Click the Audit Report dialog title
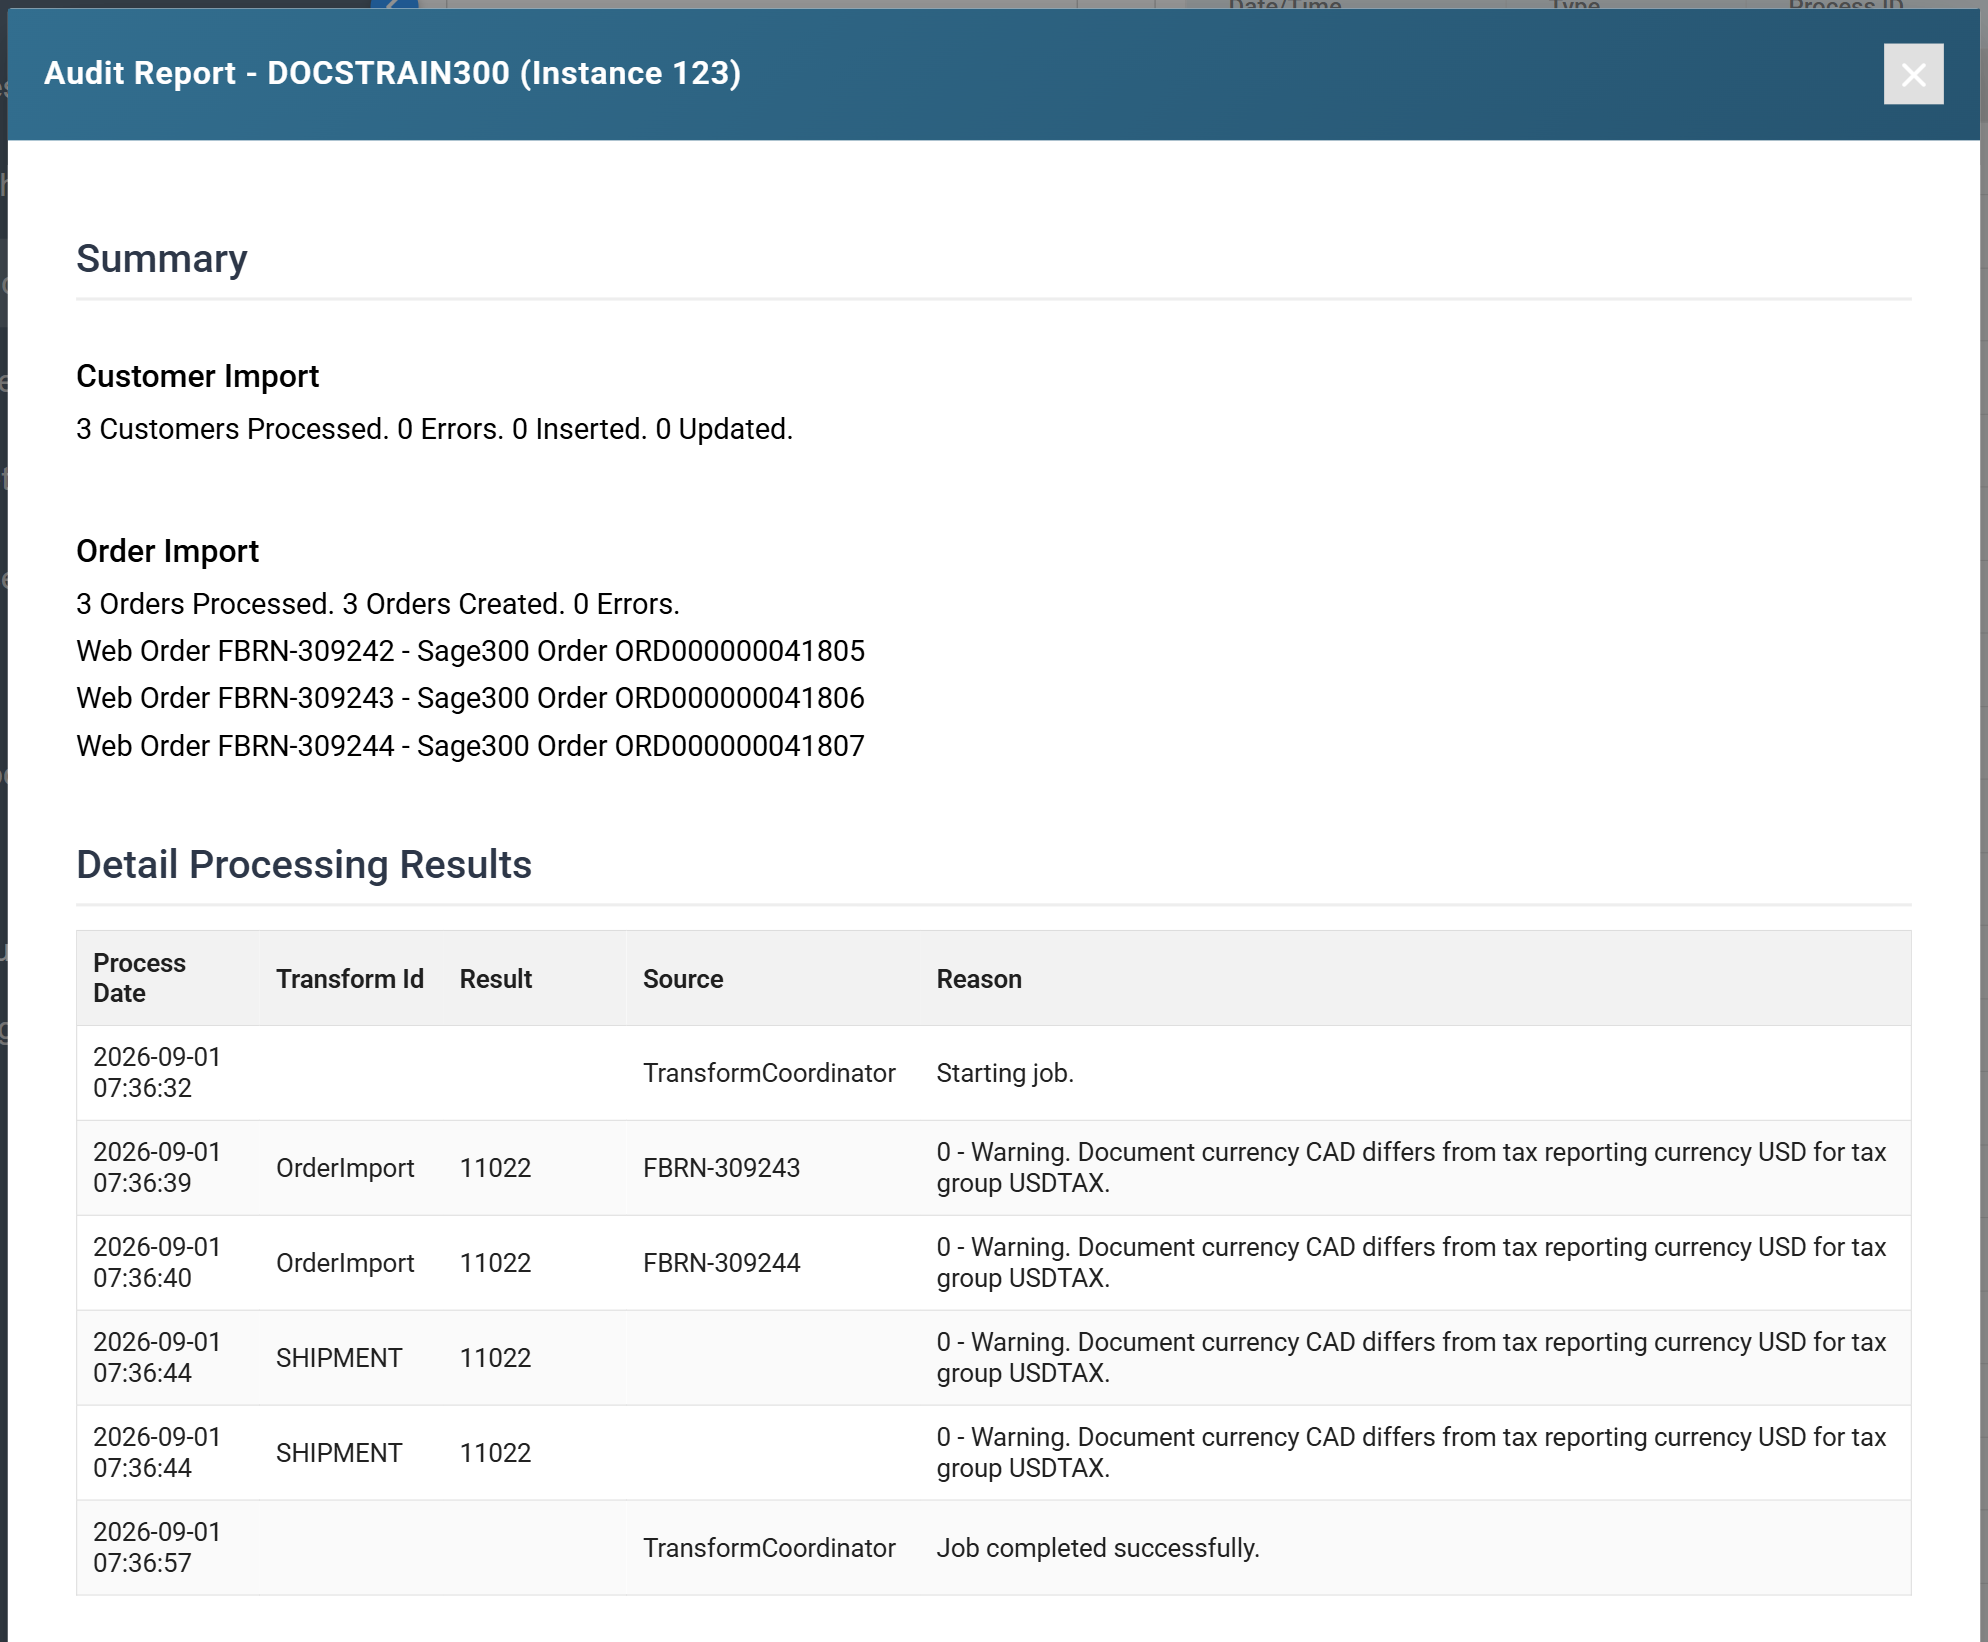 tap(393, 73)
